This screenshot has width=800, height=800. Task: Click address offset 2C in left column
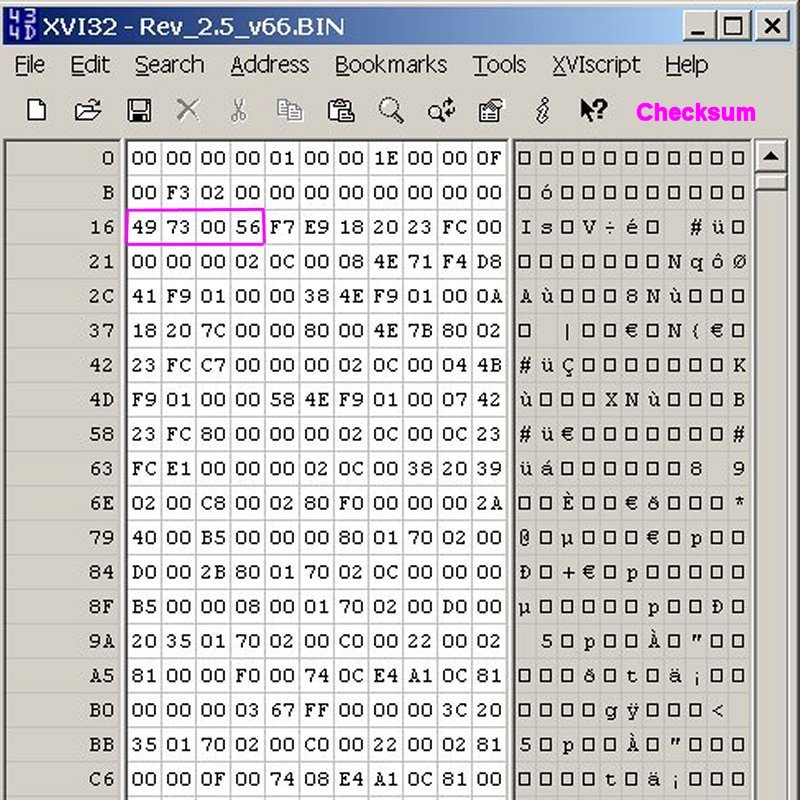(x=101, y=296)
